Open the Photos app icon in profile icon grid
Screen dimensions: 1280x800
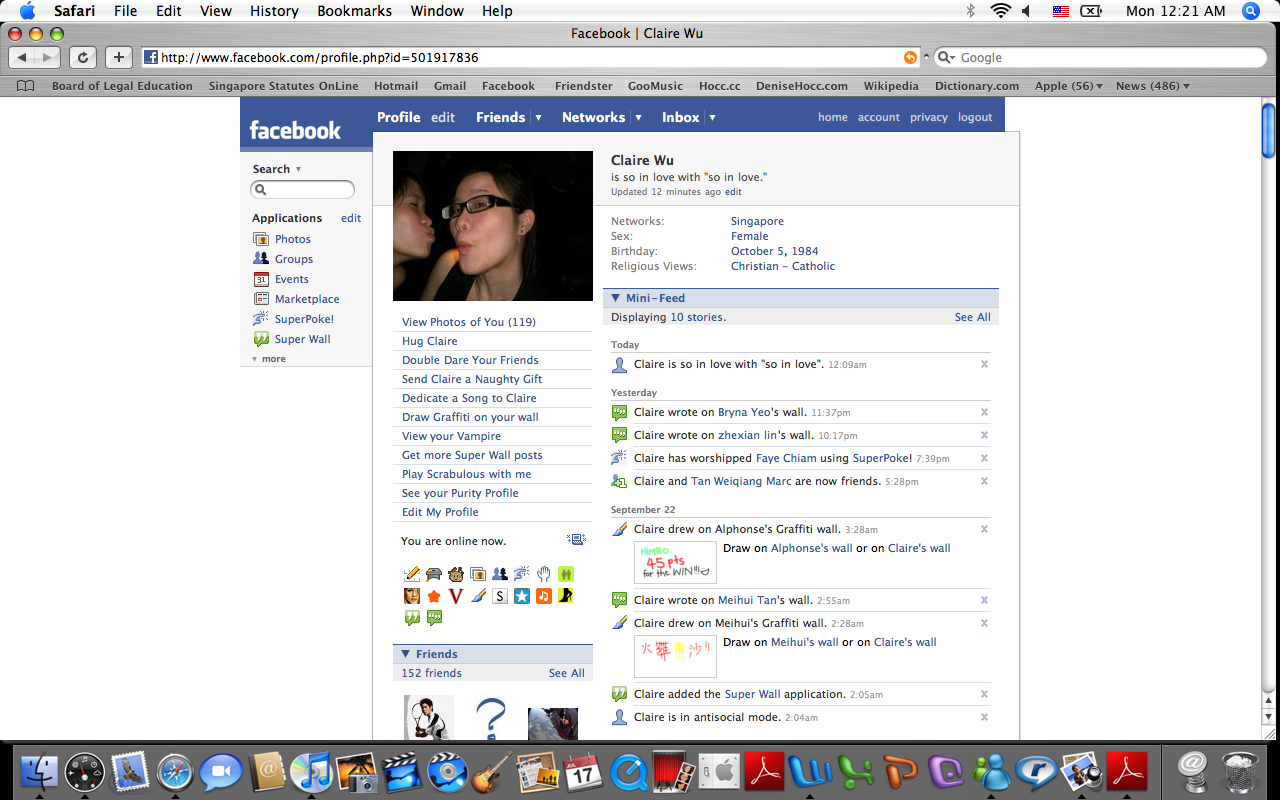[478, 574]
